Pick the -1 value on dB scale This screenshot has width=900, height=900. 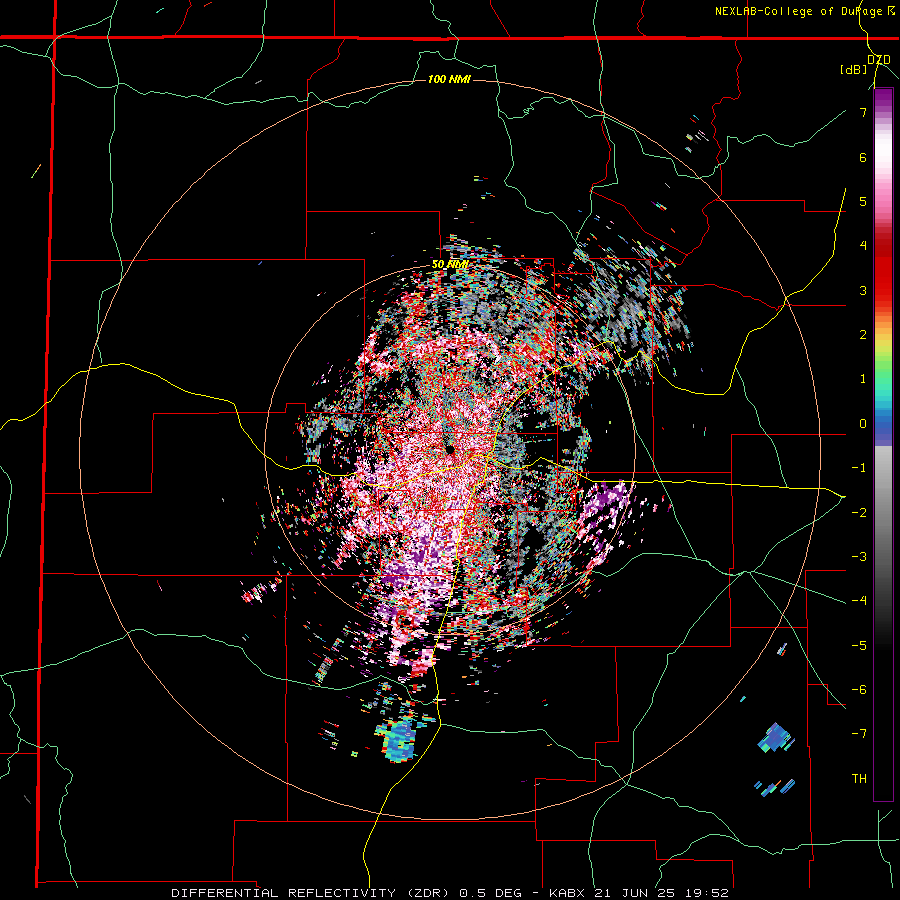coord(859,468)
